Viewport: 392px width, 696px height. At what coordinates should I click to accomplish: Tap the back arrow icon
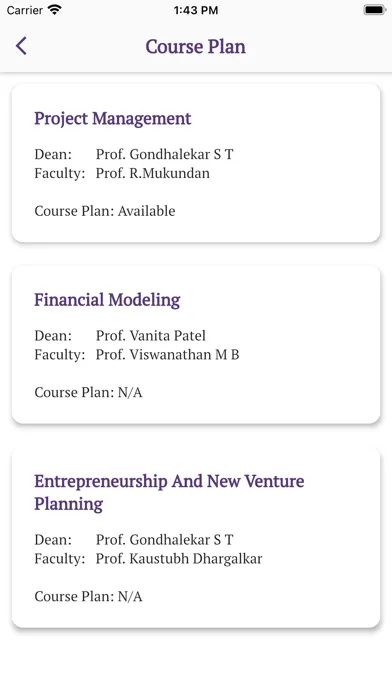coord(21,46)
